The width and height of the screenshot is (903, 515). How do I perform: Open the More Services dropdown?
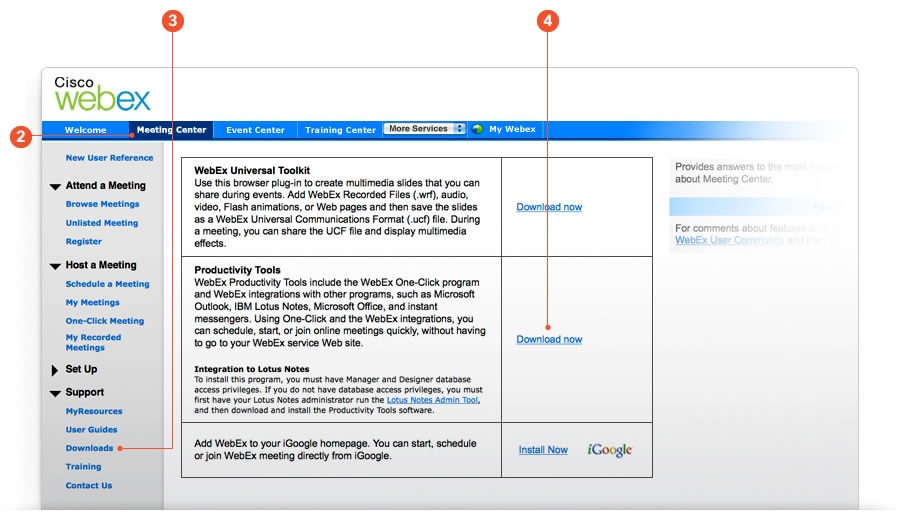click(424, 129)
